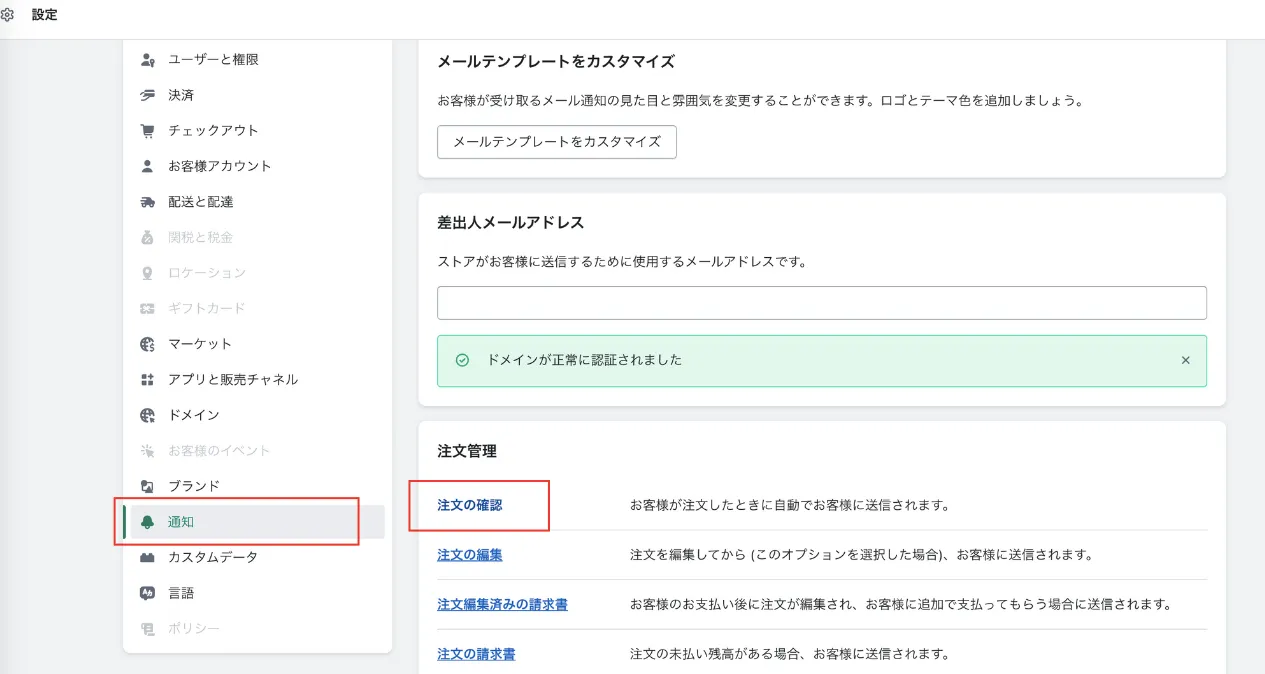Open the 注文の確認 notification link
The height and width of the screenshot is (674, 1265).
[x=469, y=505]
